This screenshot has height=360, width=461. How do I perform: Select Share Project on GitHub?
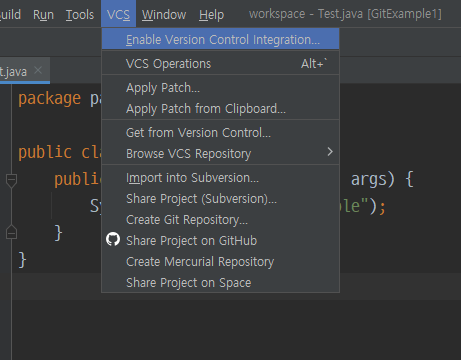pyautogui.click(x=220, y=241)
